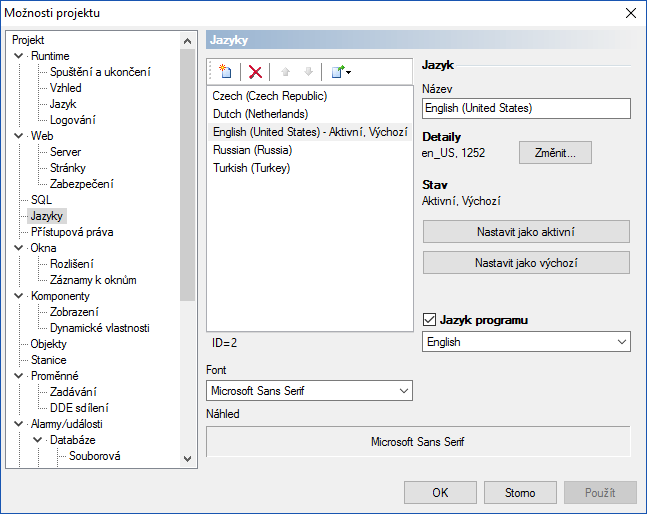The image size is (647, 514).
Task: Click the new language toolbar icon
Action: [225, 72]
